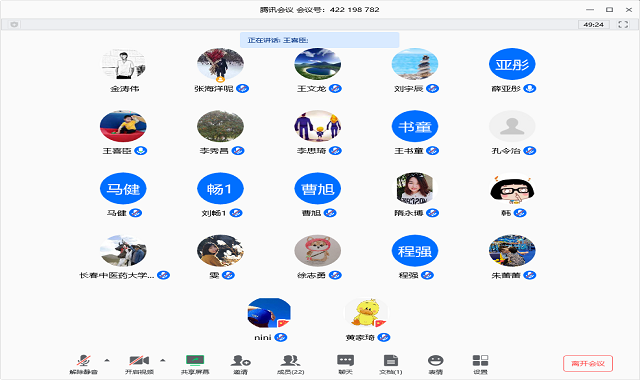Screen dimensions: 640x380
Task: Open the 表情 emoji reactions
Action: (436, 364)
